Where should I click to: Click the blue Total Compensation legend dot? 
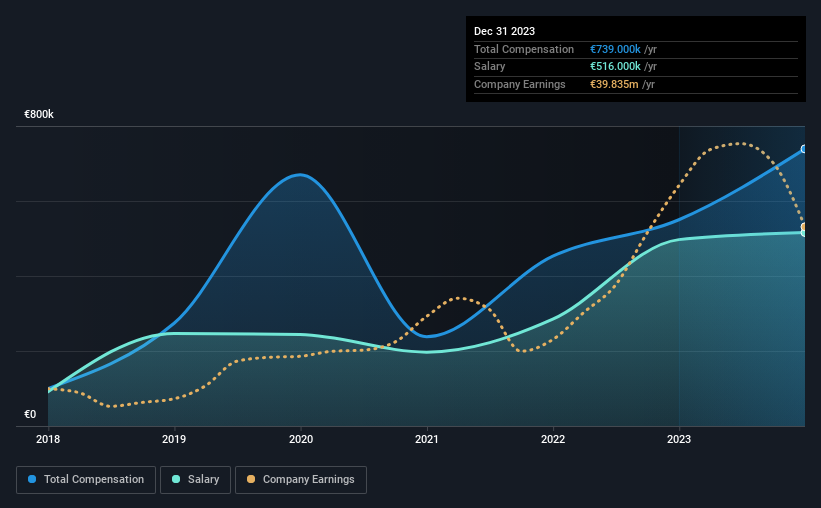(x=32, y=479)
